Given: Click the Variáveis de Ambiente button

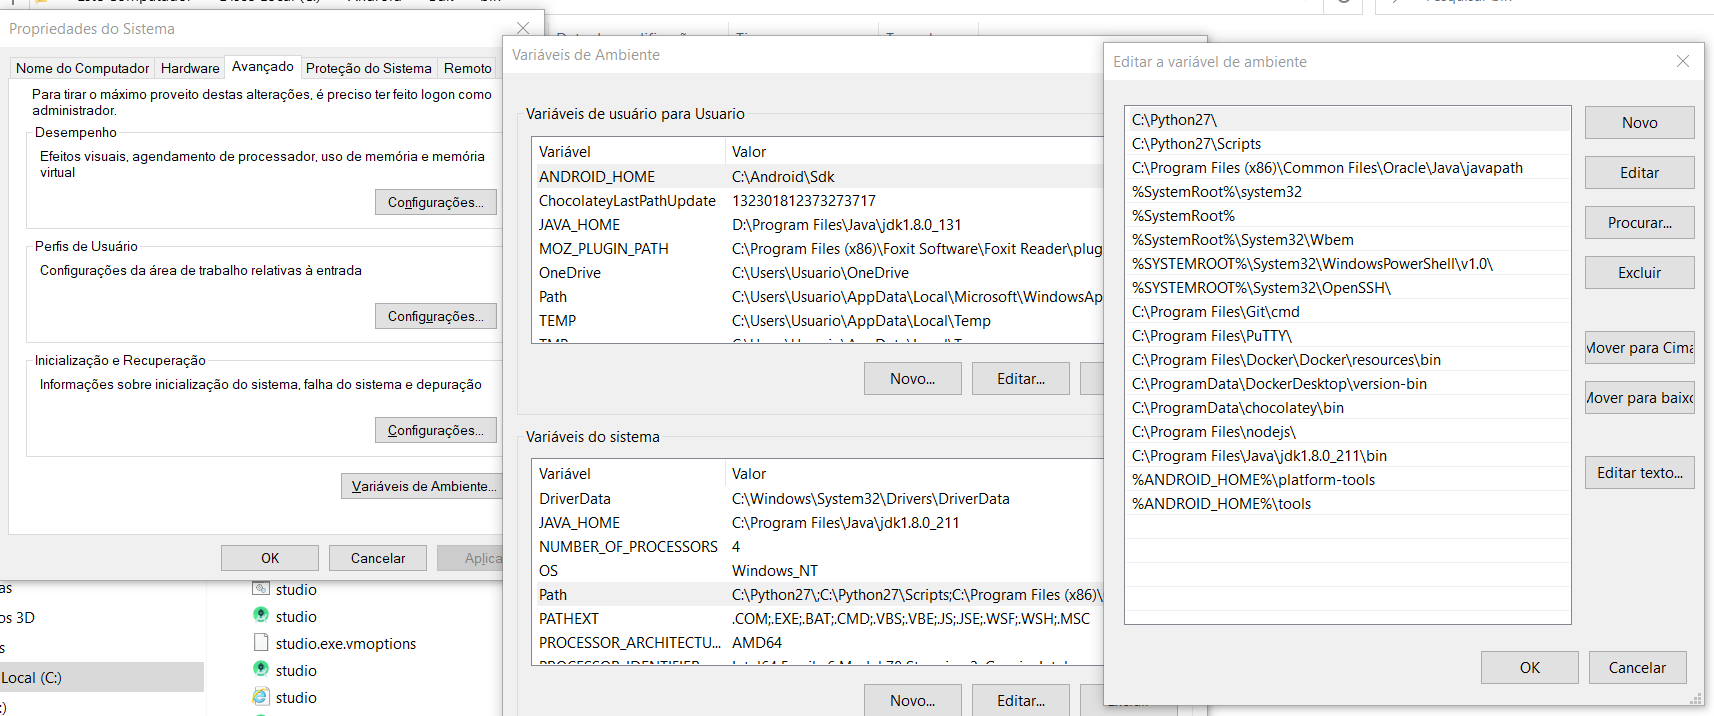Looking at the screenshot, I should (x=420, y=486).
